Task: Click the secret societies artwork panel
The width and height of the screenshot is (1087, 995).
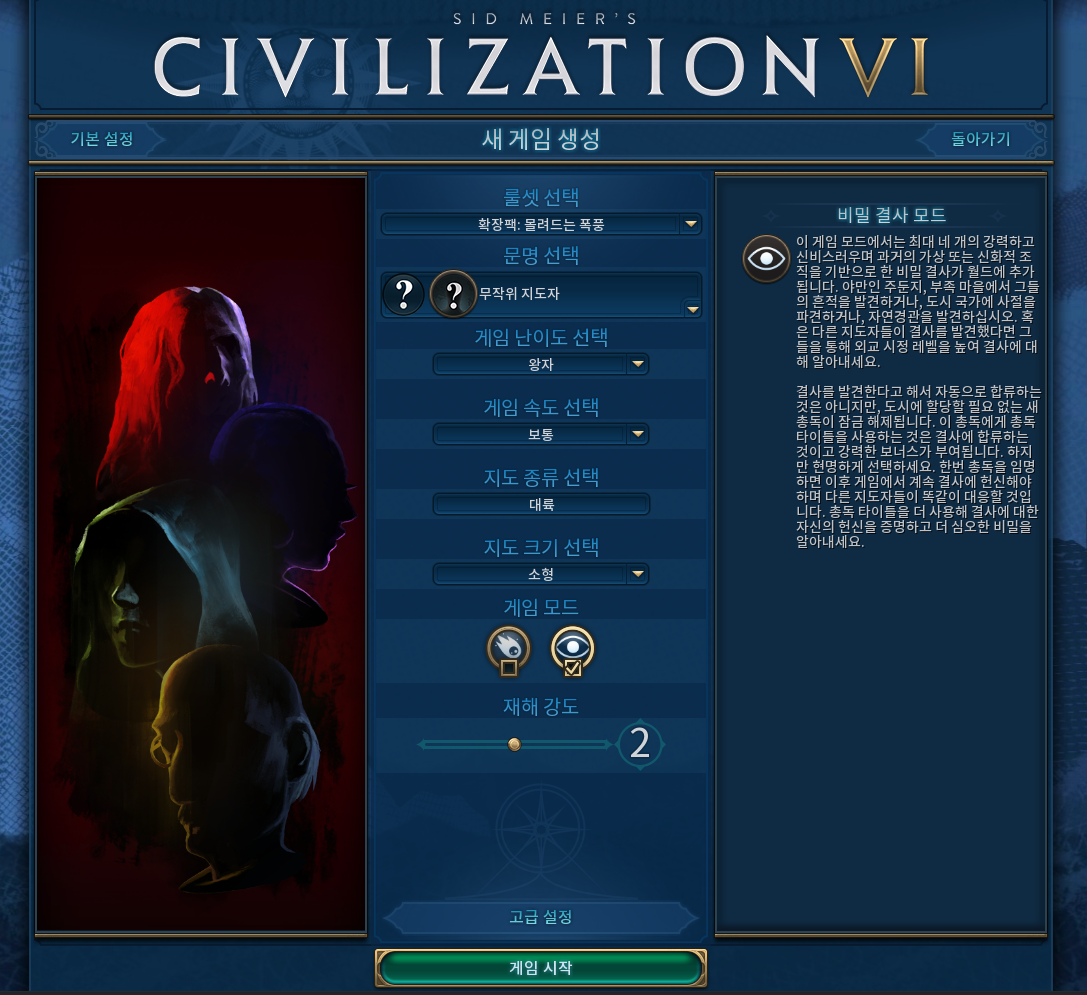Action: tap(201, 554)
